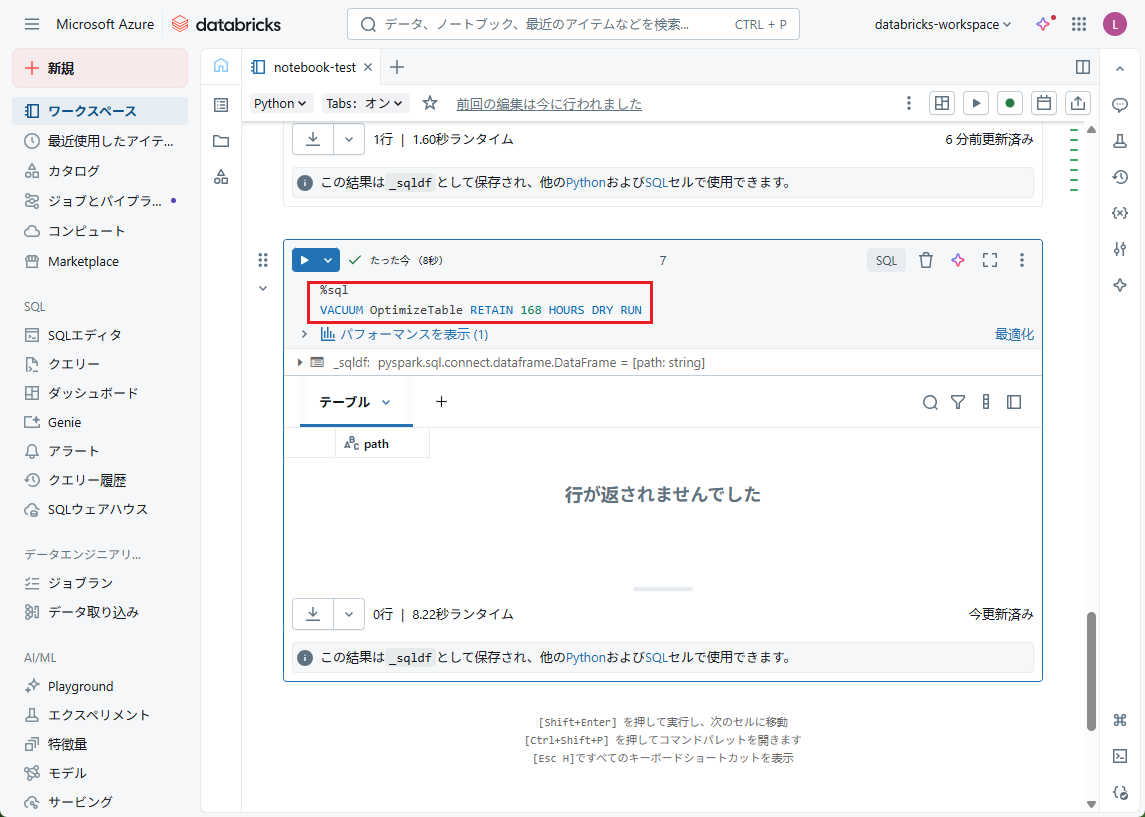
Task: Click the search icon in results table
Action: 930,402
